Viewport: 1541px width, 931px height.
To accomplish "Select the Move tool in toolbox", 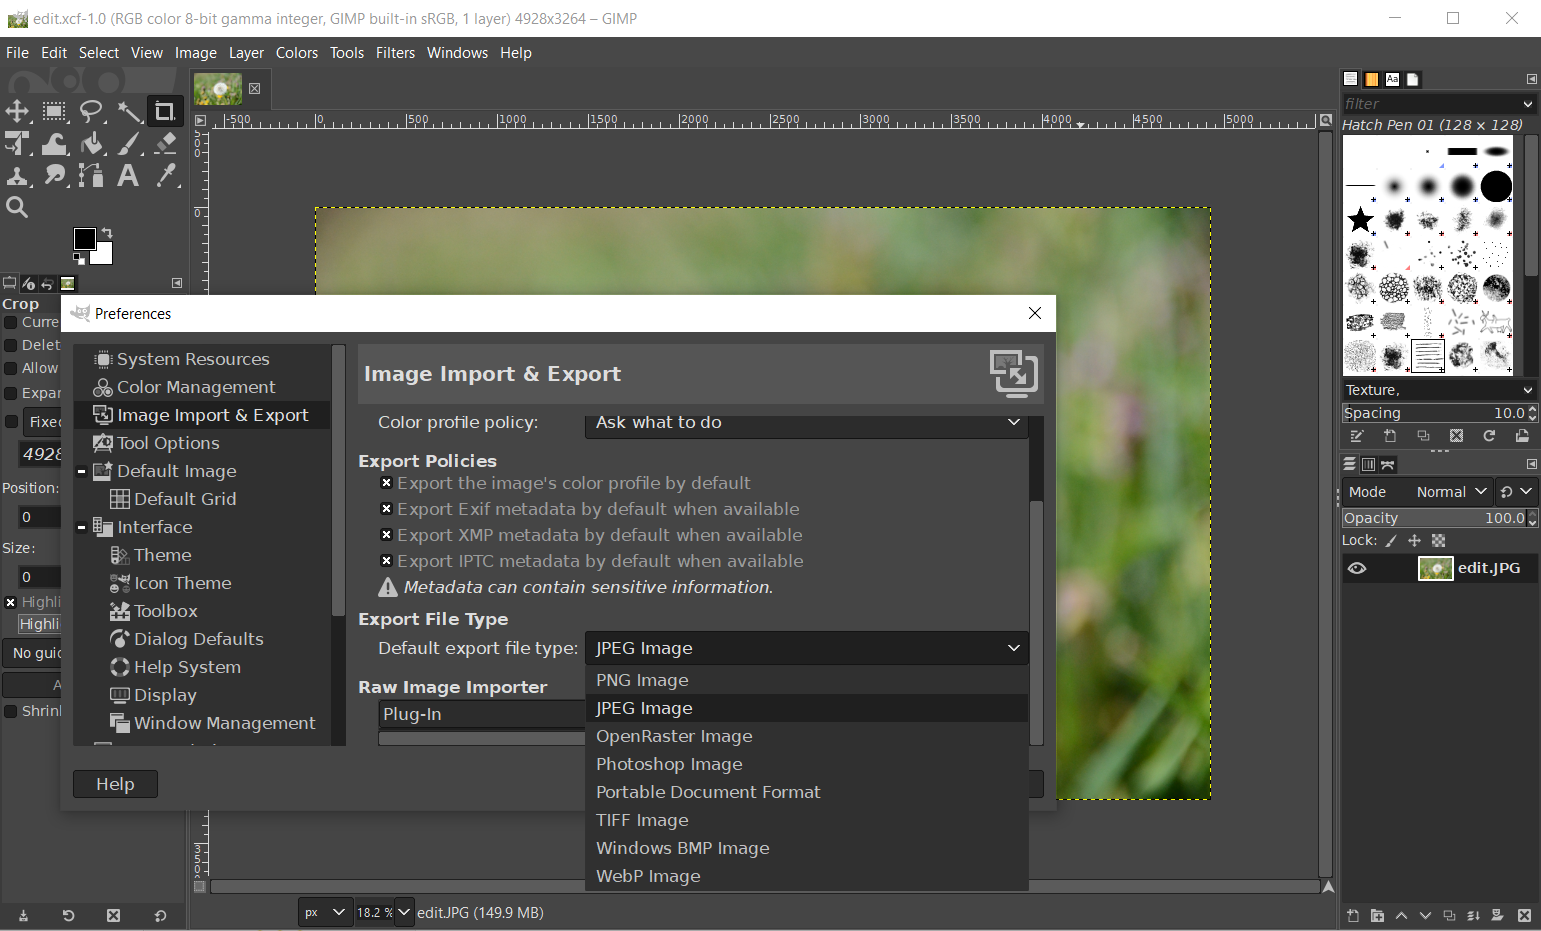I will pyautogui.click(x=17, y=111).
